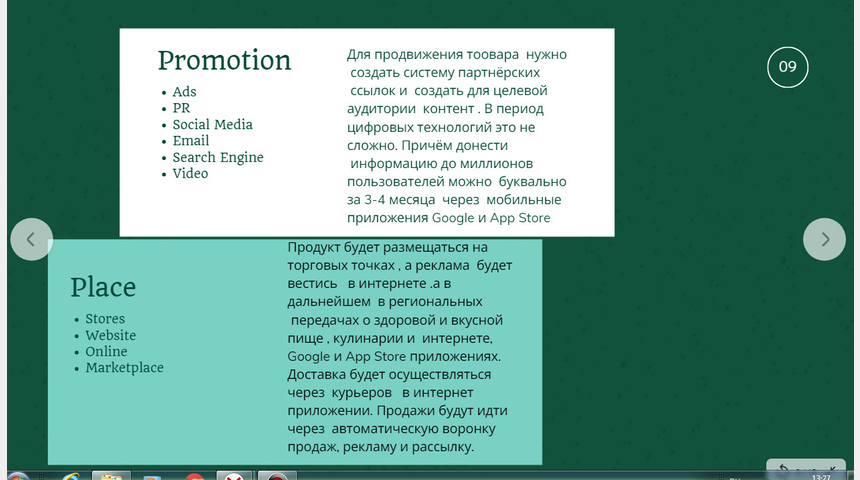Click the slide number 09 badge
The height and width of the screenshot is (480, 860).
coord(788,67)
